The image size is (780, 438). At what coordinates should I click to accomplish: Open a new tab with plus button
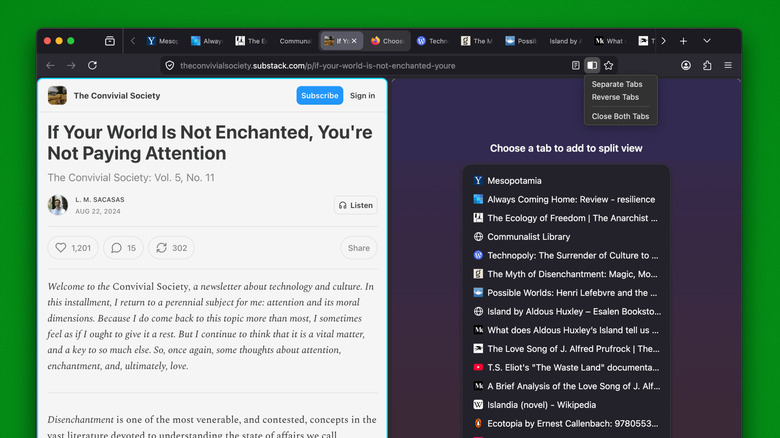tap(683, 41)
